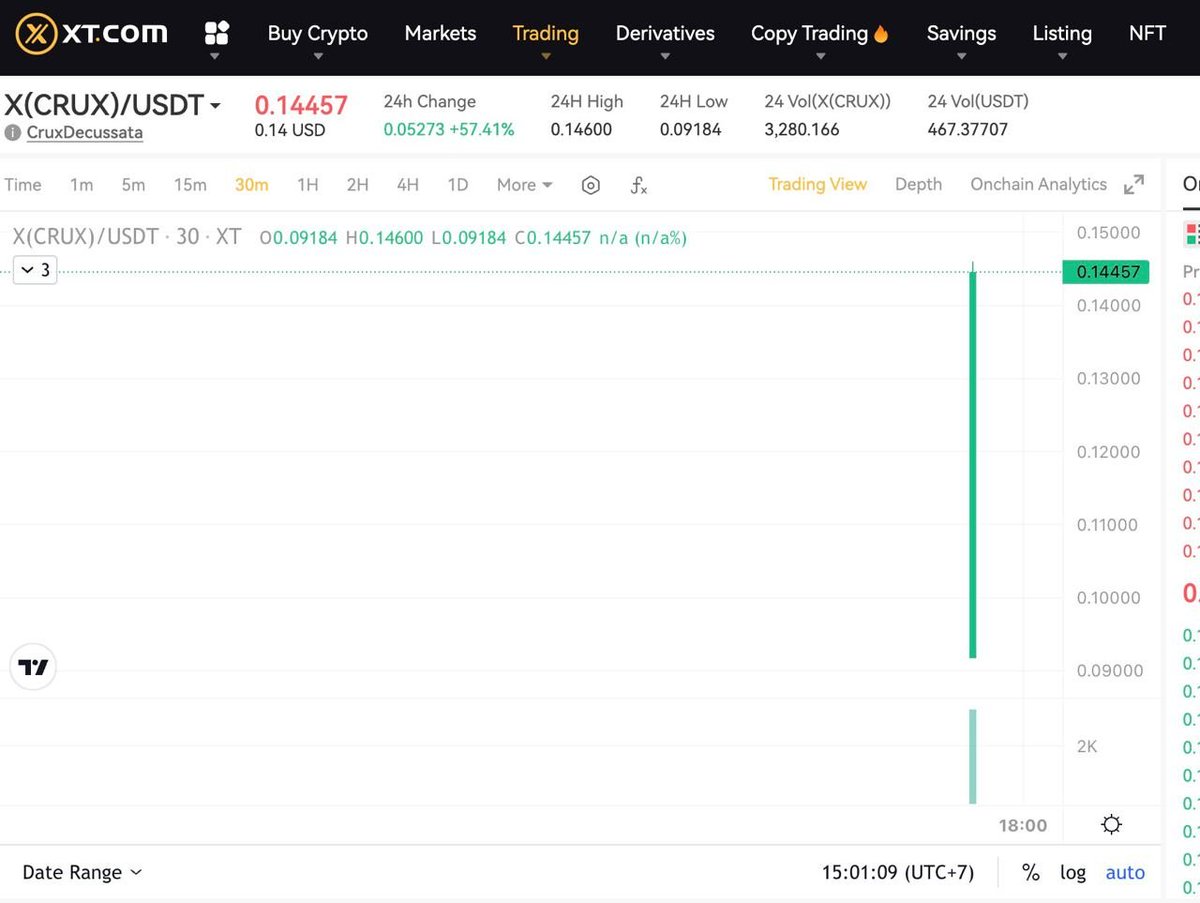This screenshot has width=1200, height=903.
Task: Click the 24 Vol value 3,280.166
Action: point(802,129)
